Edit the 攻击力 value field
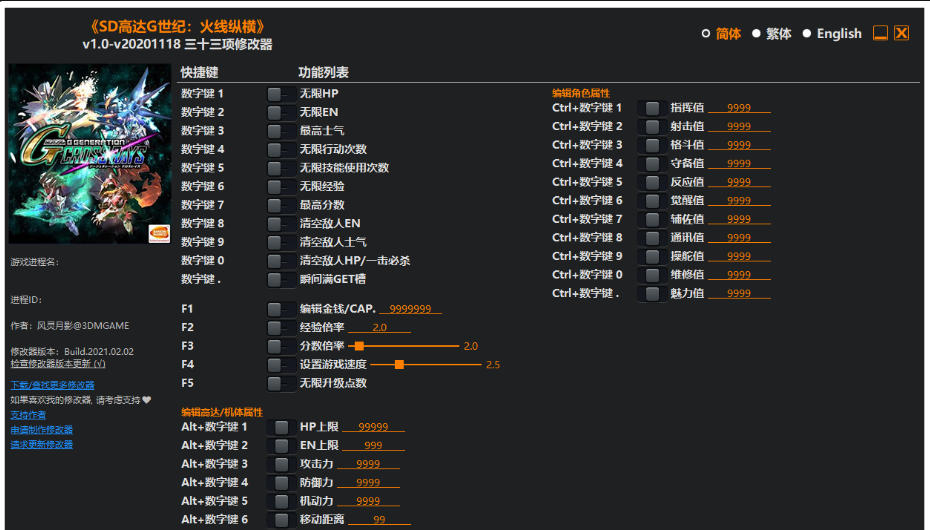 pyautogui.click(x=368, y=464)
